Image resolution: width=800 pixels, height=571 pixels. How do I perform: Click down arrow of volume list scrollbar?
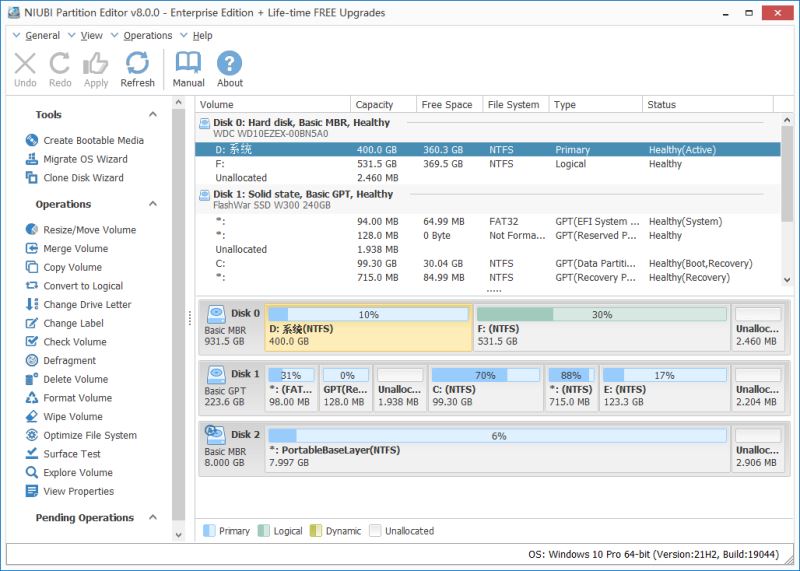pos(787,280)
